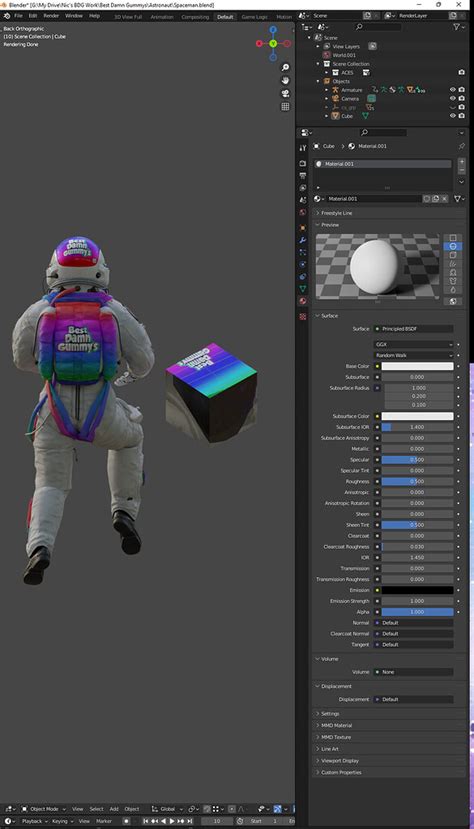Viewport: 474px width, 829px height.
Task: Open the outliner filter dropdown
Action: click(458, 26)
